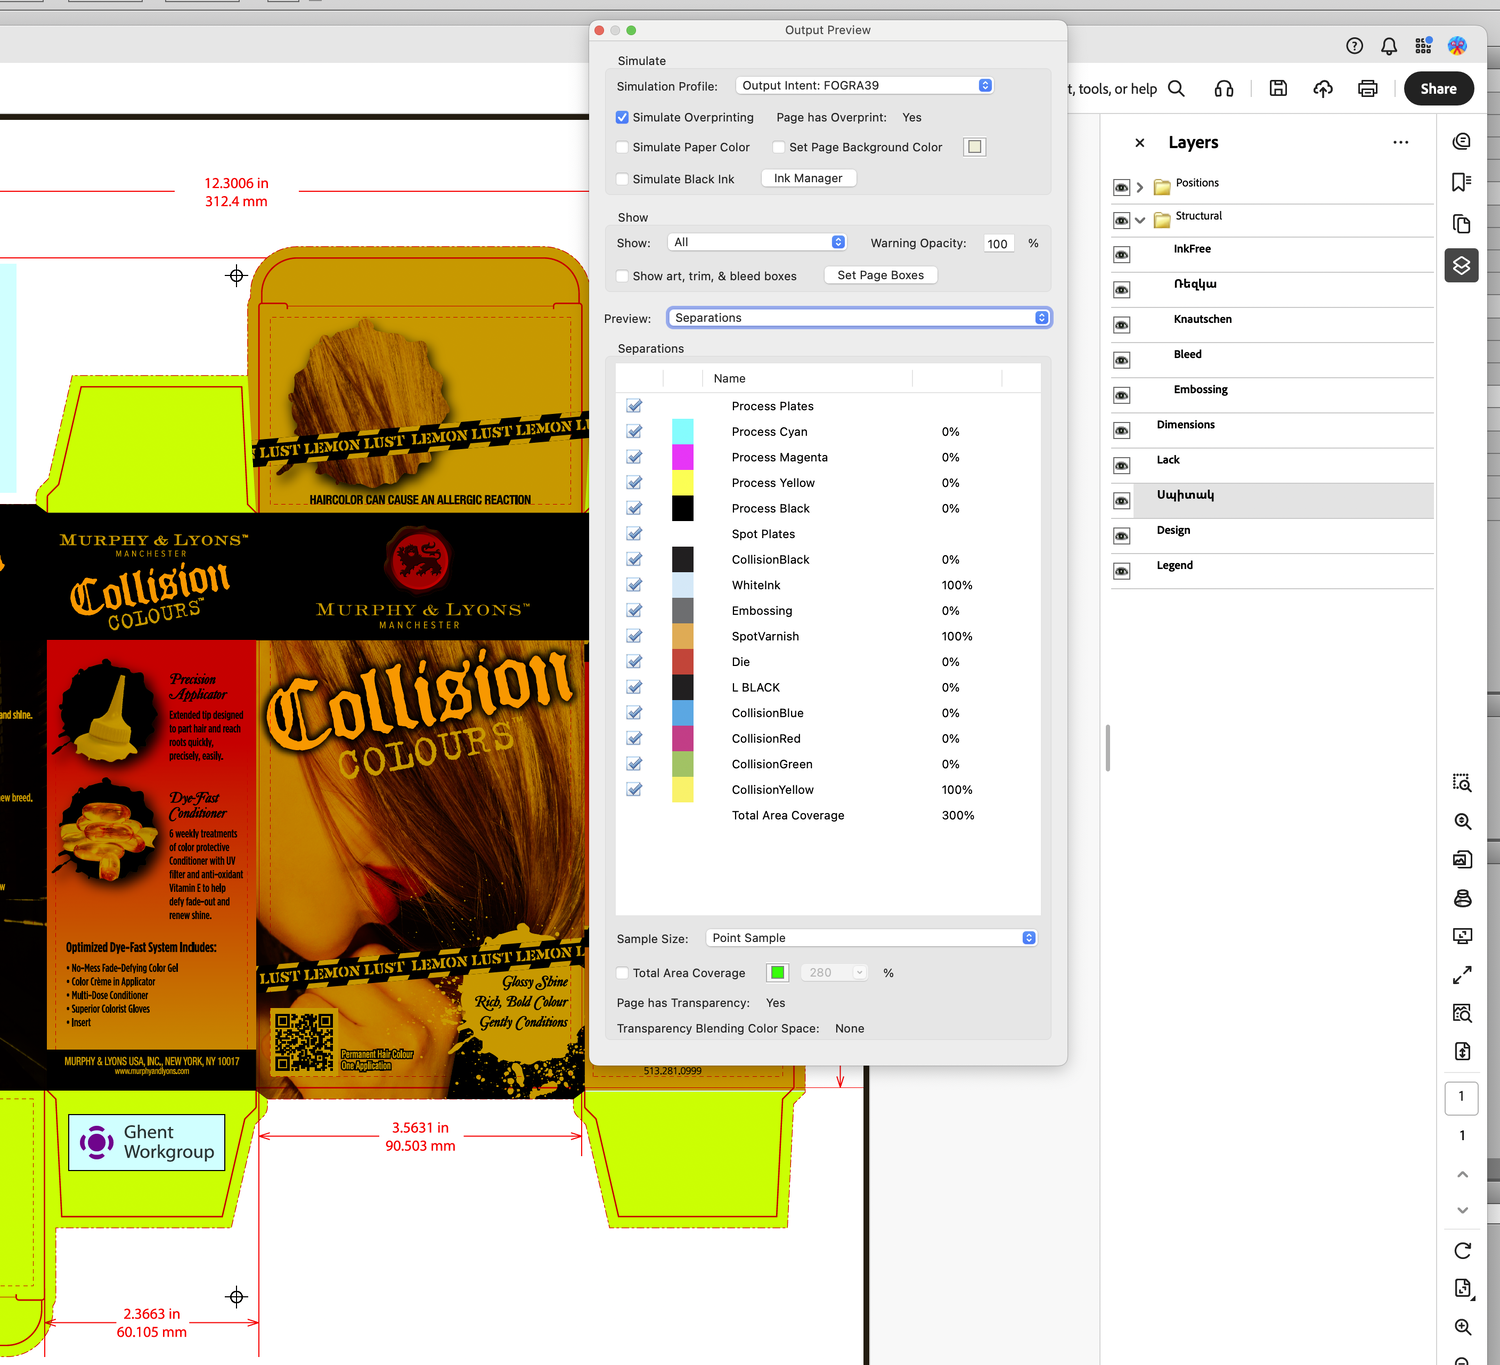Click the notifications bell icon
1500x1365 pixels.
(1388, 45)
